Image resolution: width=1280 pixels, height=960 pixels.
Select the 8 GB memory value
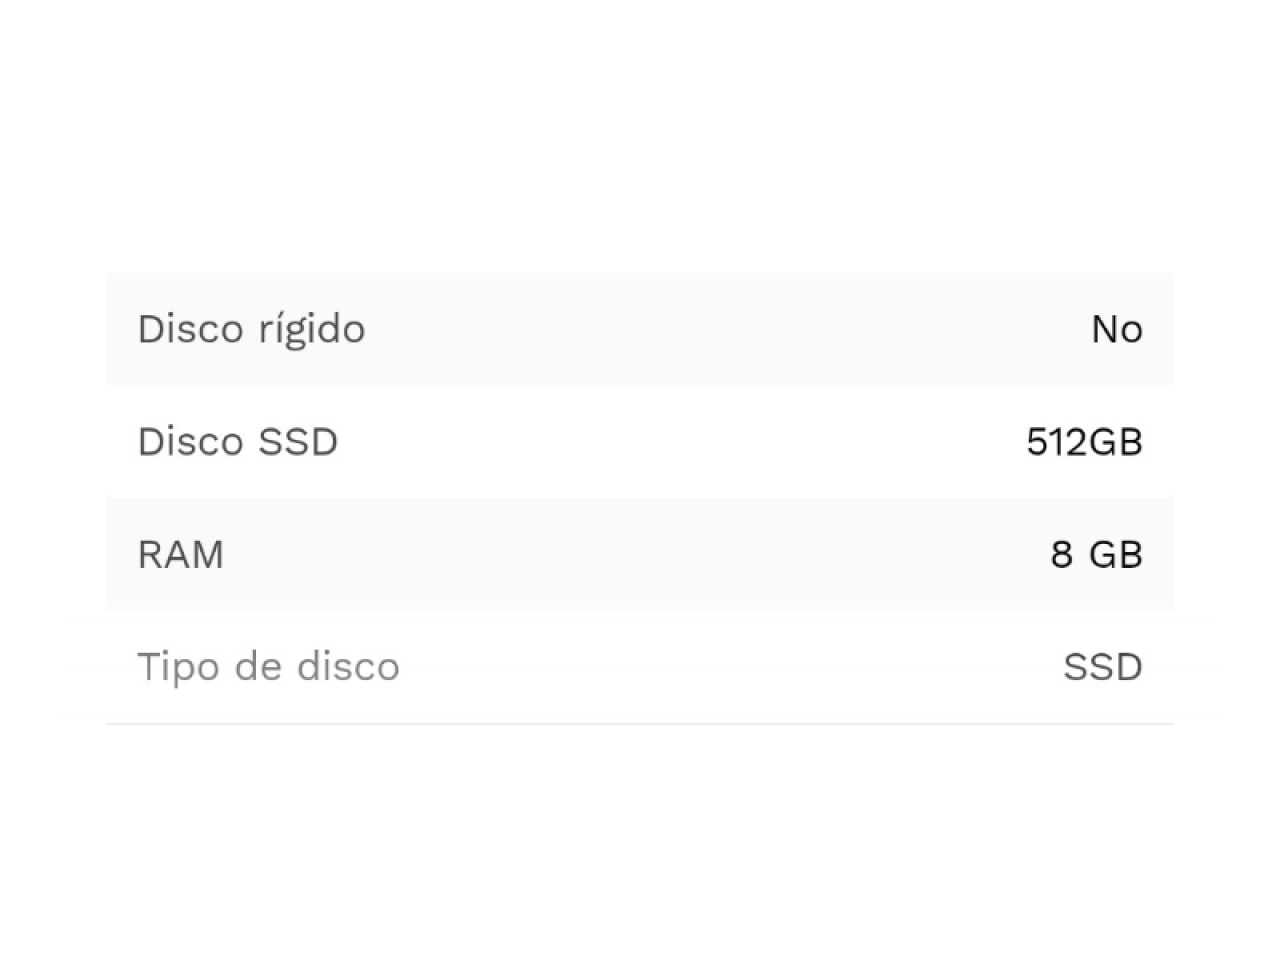[x=1096, y=554]
